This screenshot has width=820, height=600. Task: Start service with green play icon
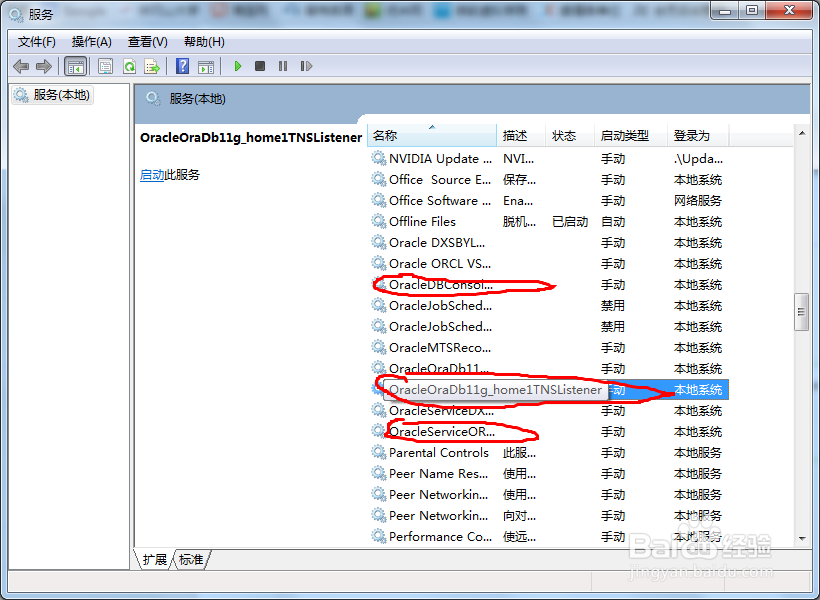point(237,66)
